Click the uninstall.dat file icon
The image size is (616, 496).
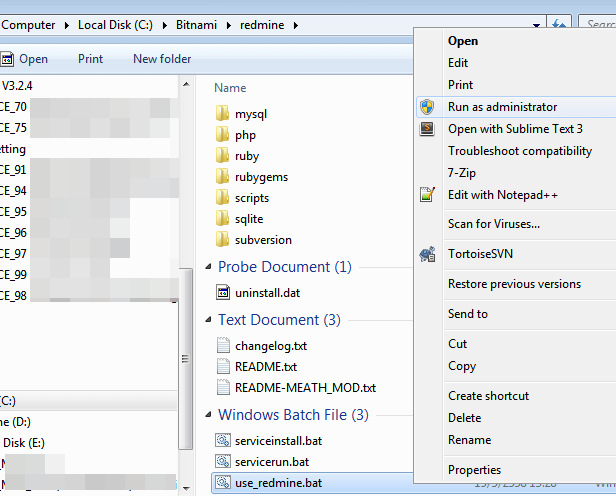(224, 292)
